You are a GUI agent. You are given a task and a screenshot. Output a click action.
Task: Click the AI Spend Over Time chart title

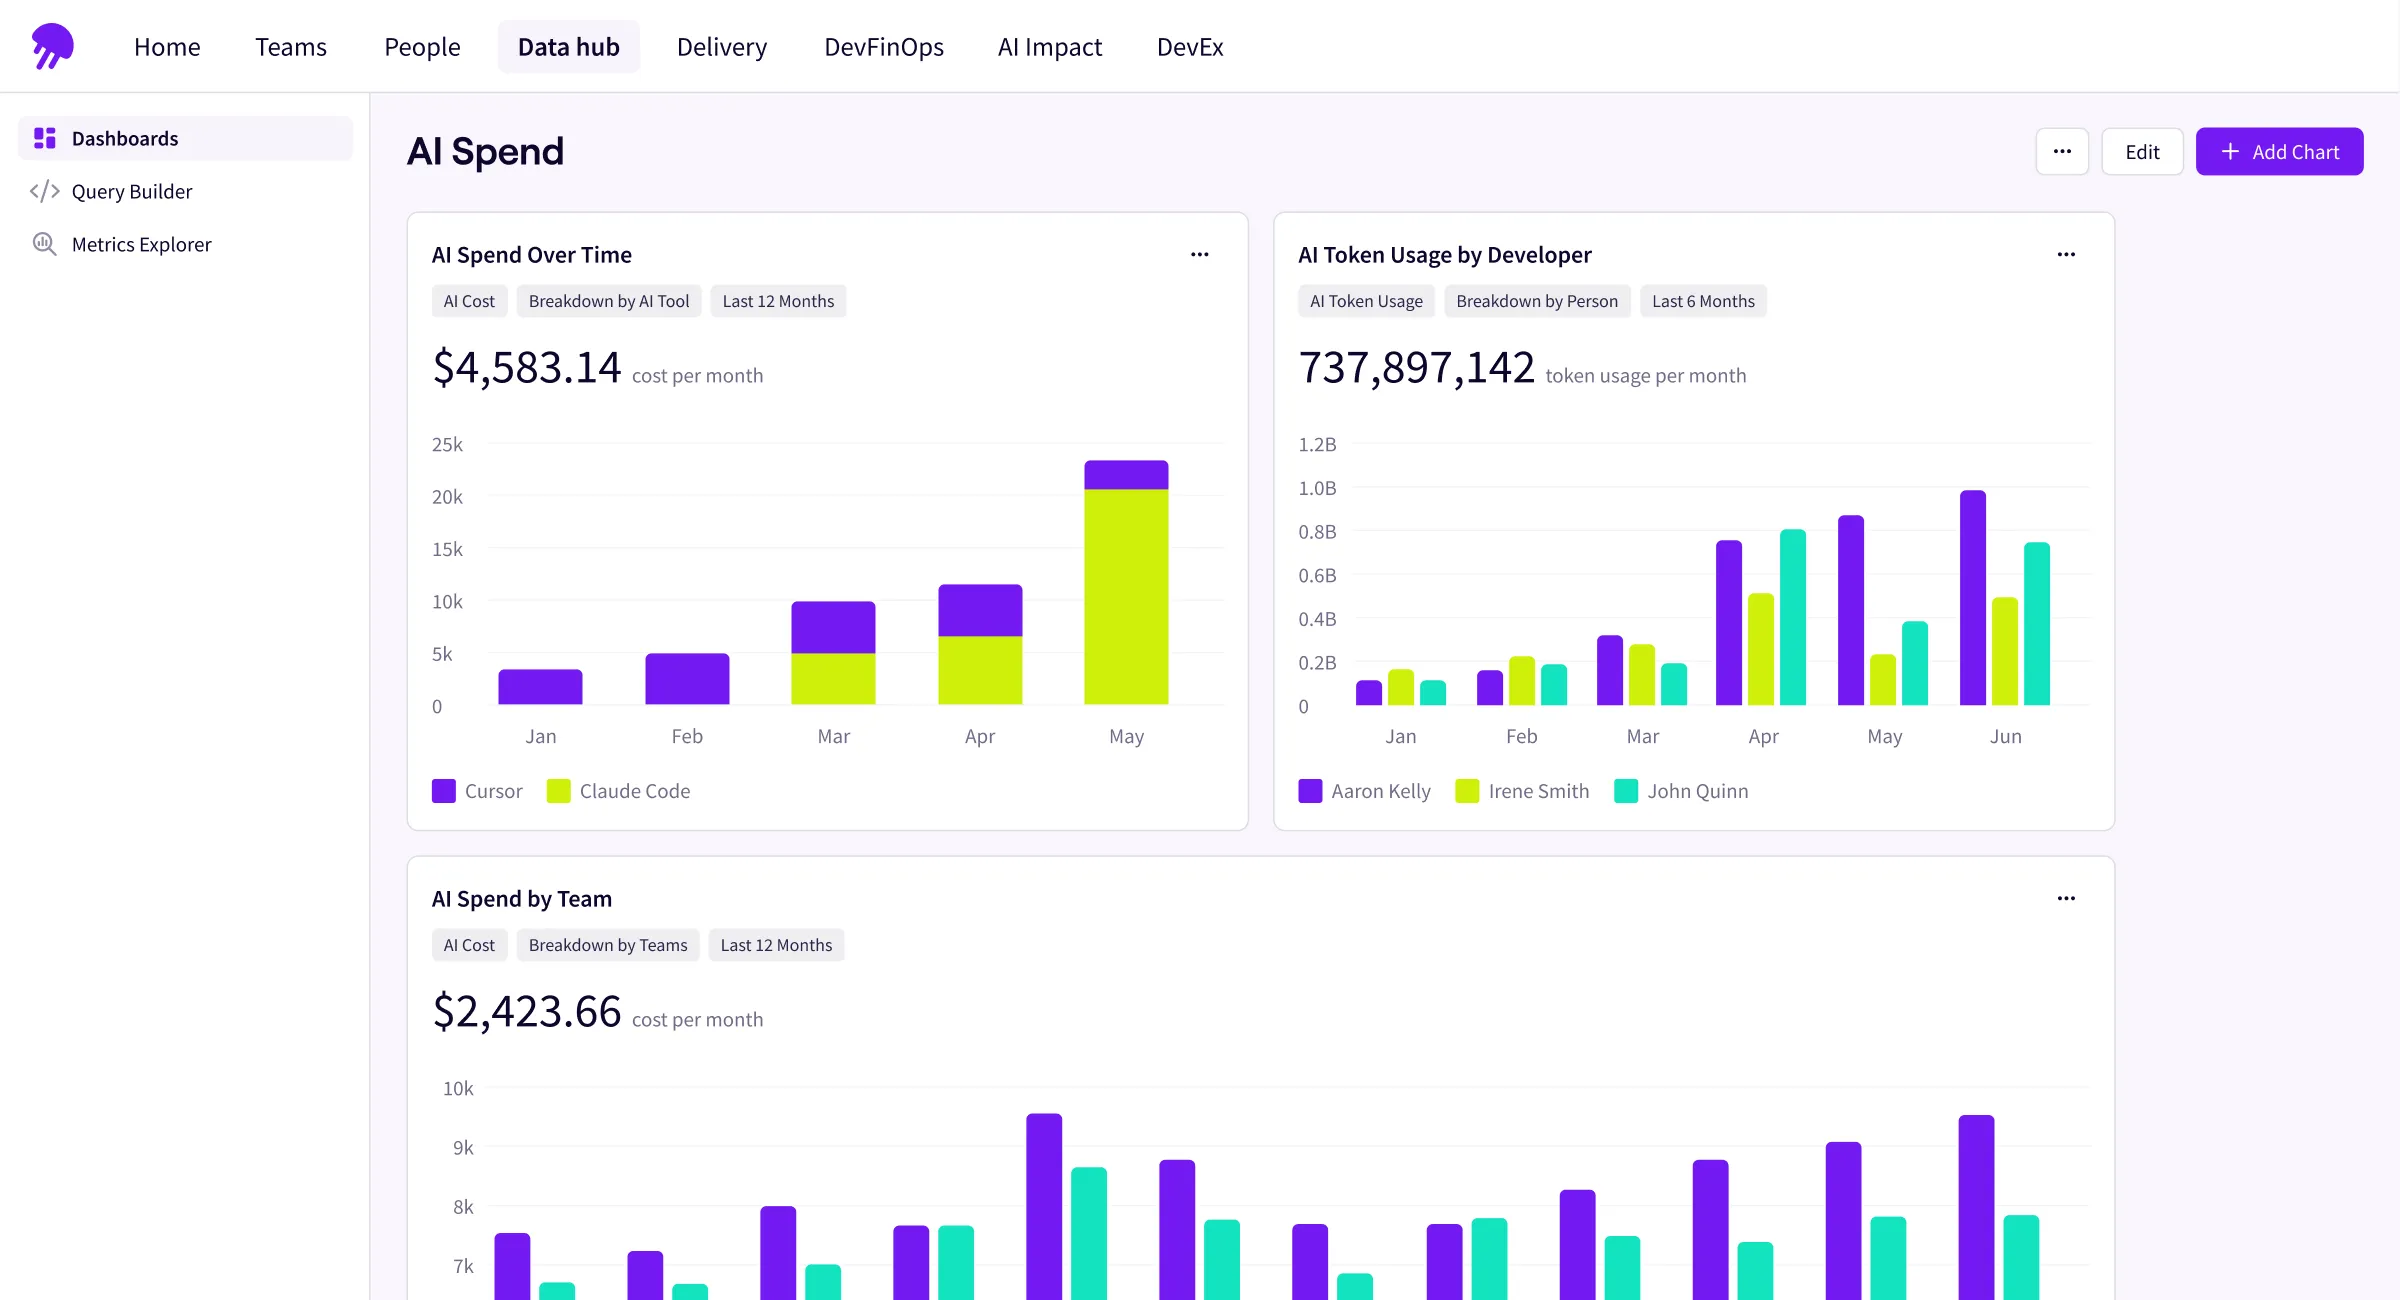tap(531, 254)
